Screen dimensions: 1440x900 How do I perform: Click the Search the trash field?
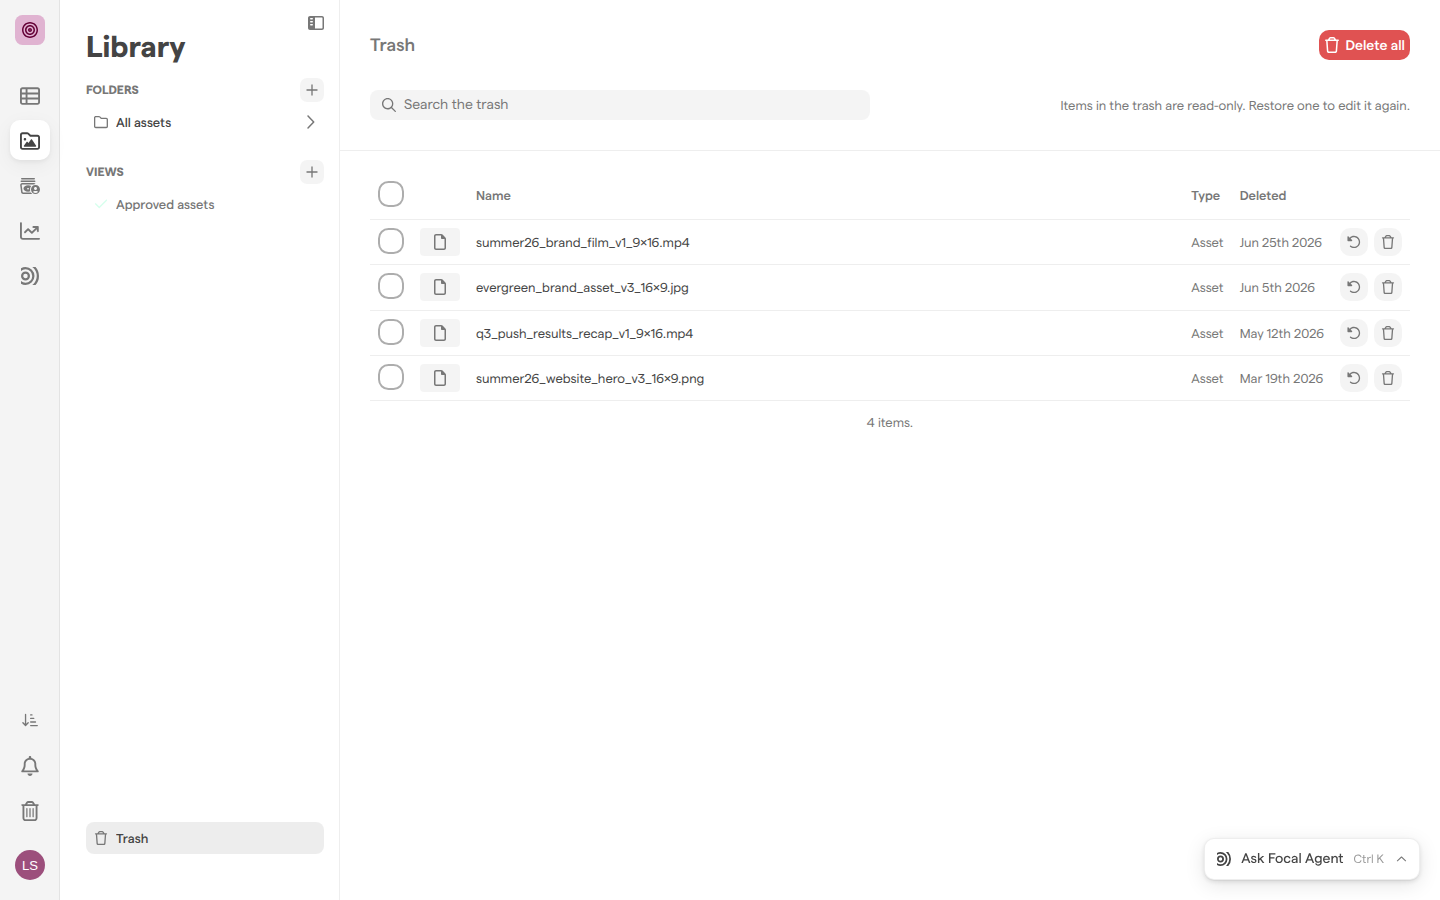[x=620, y=105]
